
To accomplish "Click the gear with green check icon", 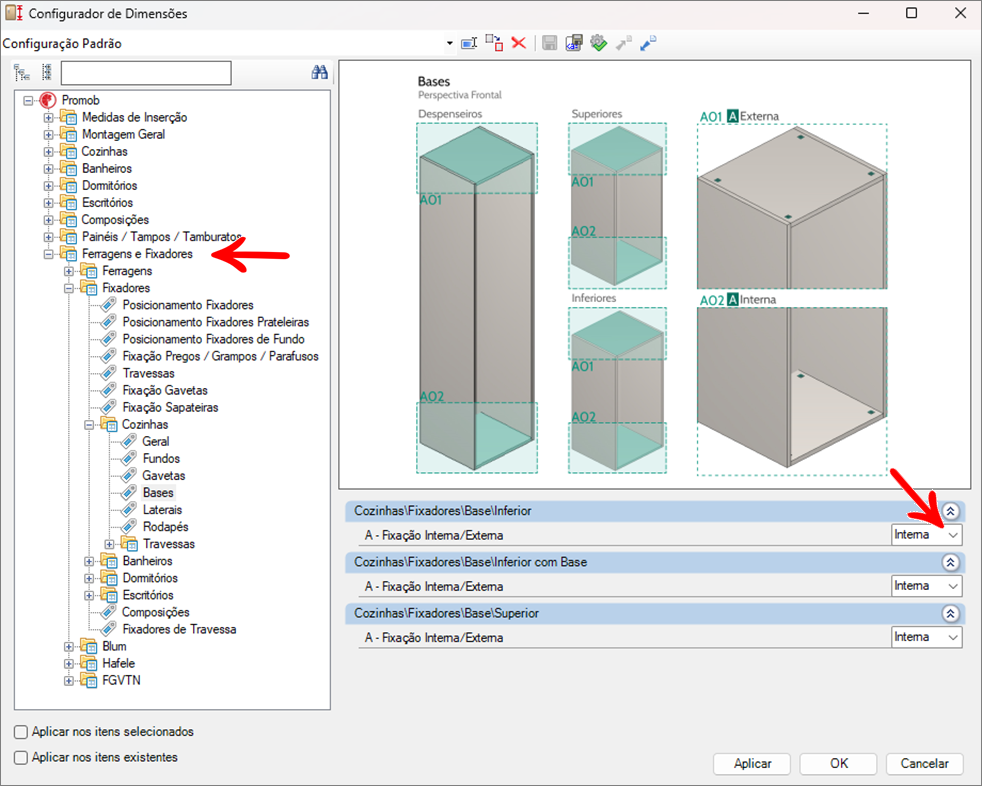I will point(599,43).
